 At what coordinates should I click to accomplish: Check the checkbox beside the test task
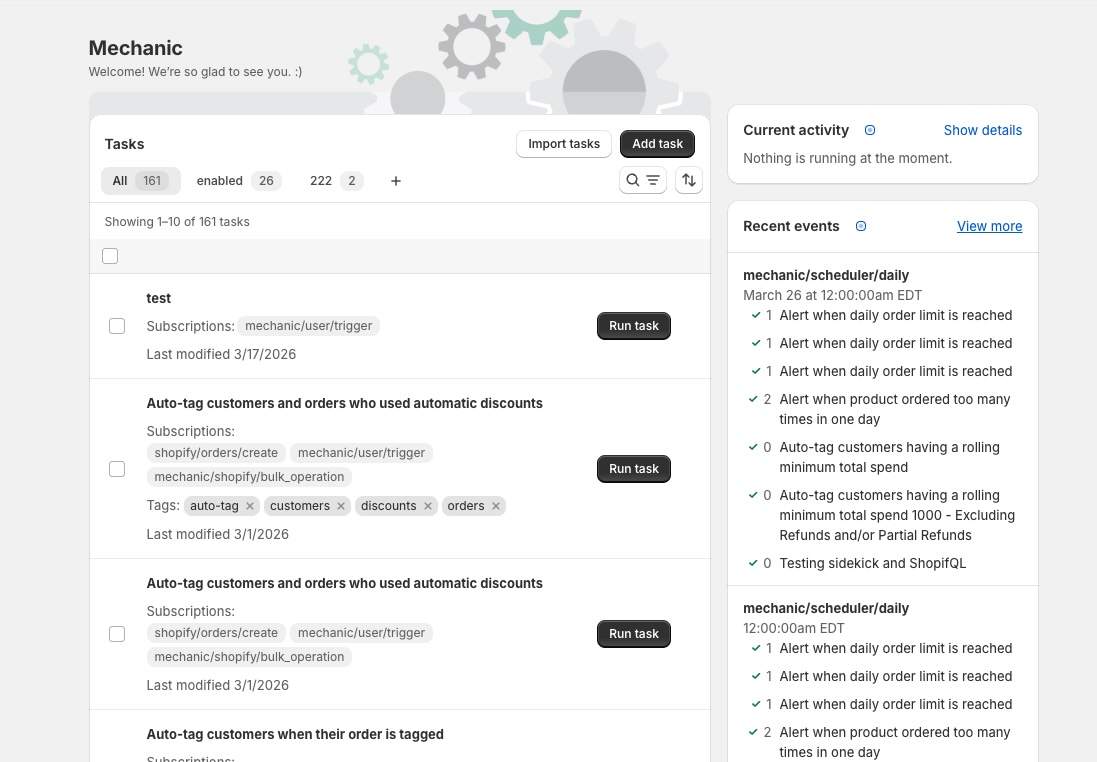117,326
